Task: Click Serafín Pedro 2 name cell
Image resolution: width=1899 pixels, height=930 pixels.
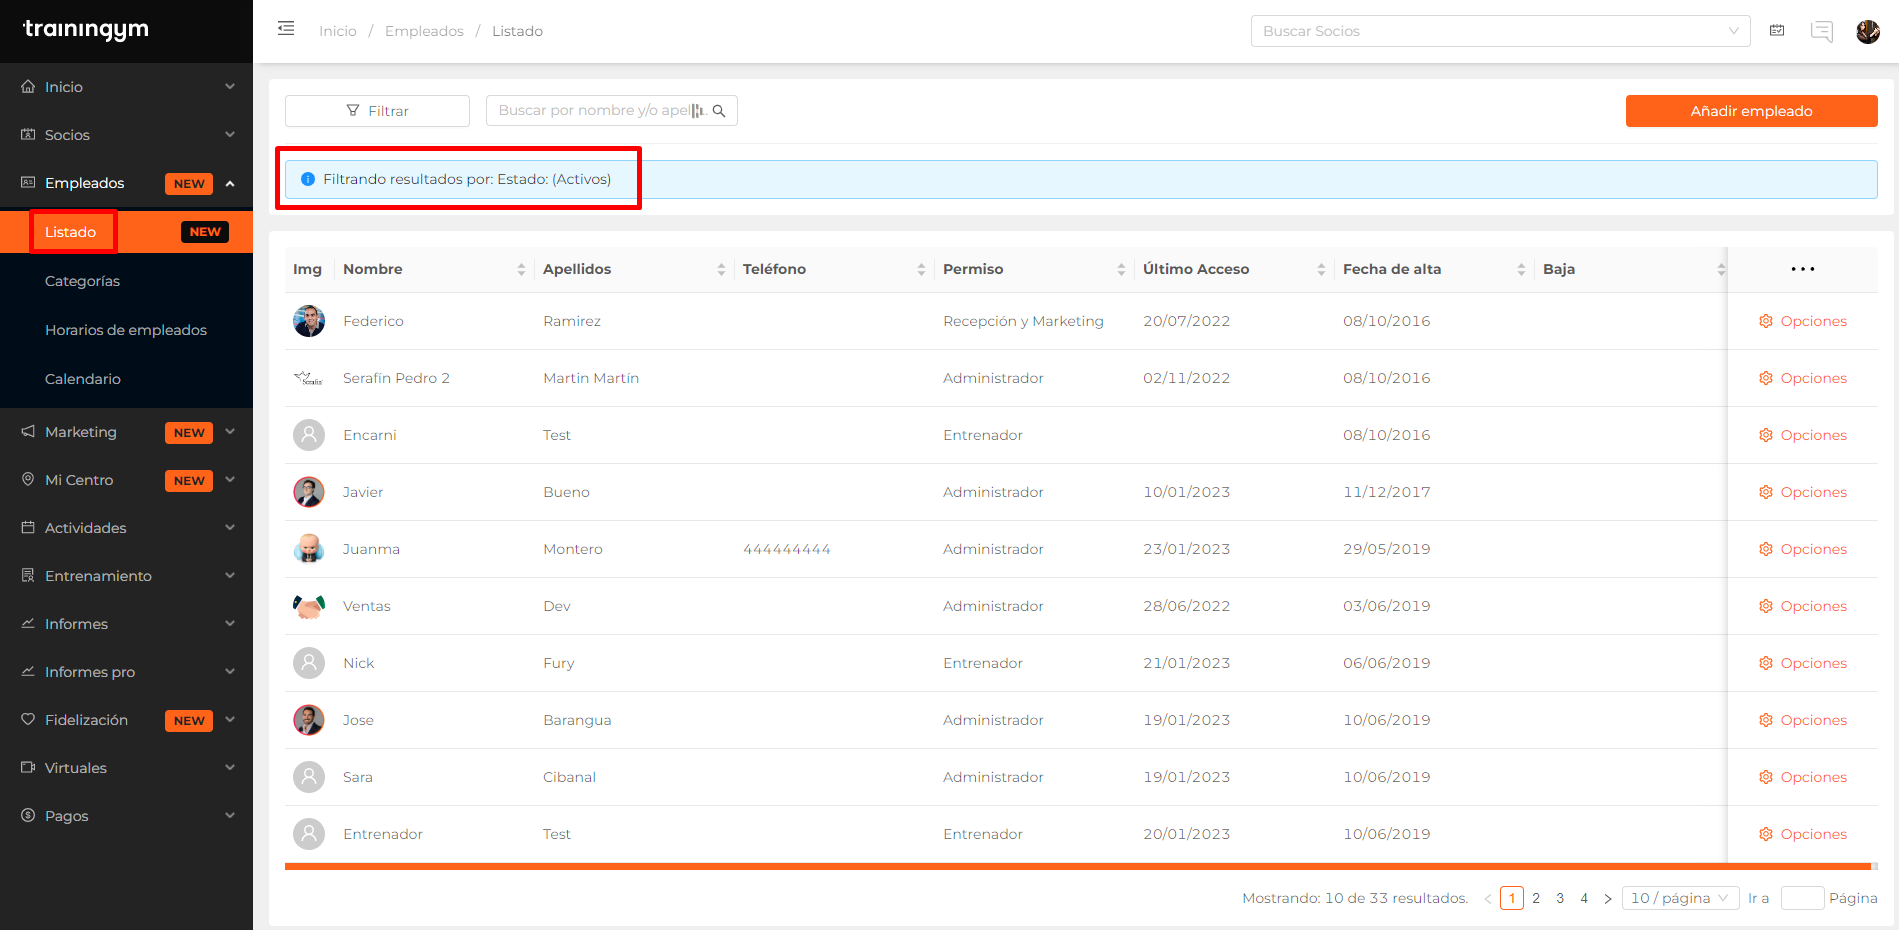Action: click(396, 378)
